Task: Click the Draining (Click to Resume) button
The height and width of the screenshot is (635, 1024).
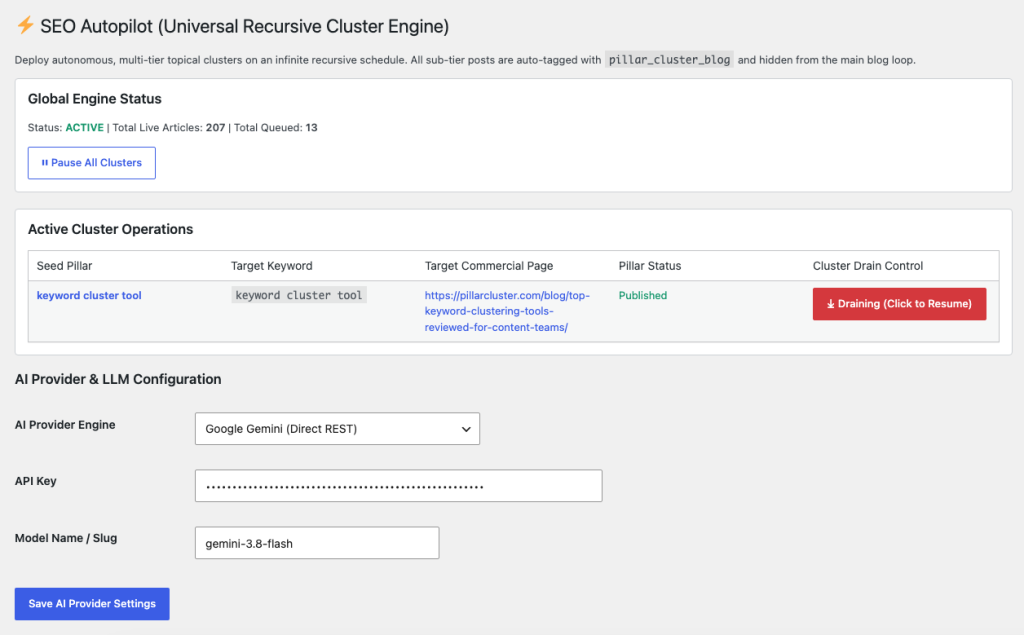Action: click(899, 304)
